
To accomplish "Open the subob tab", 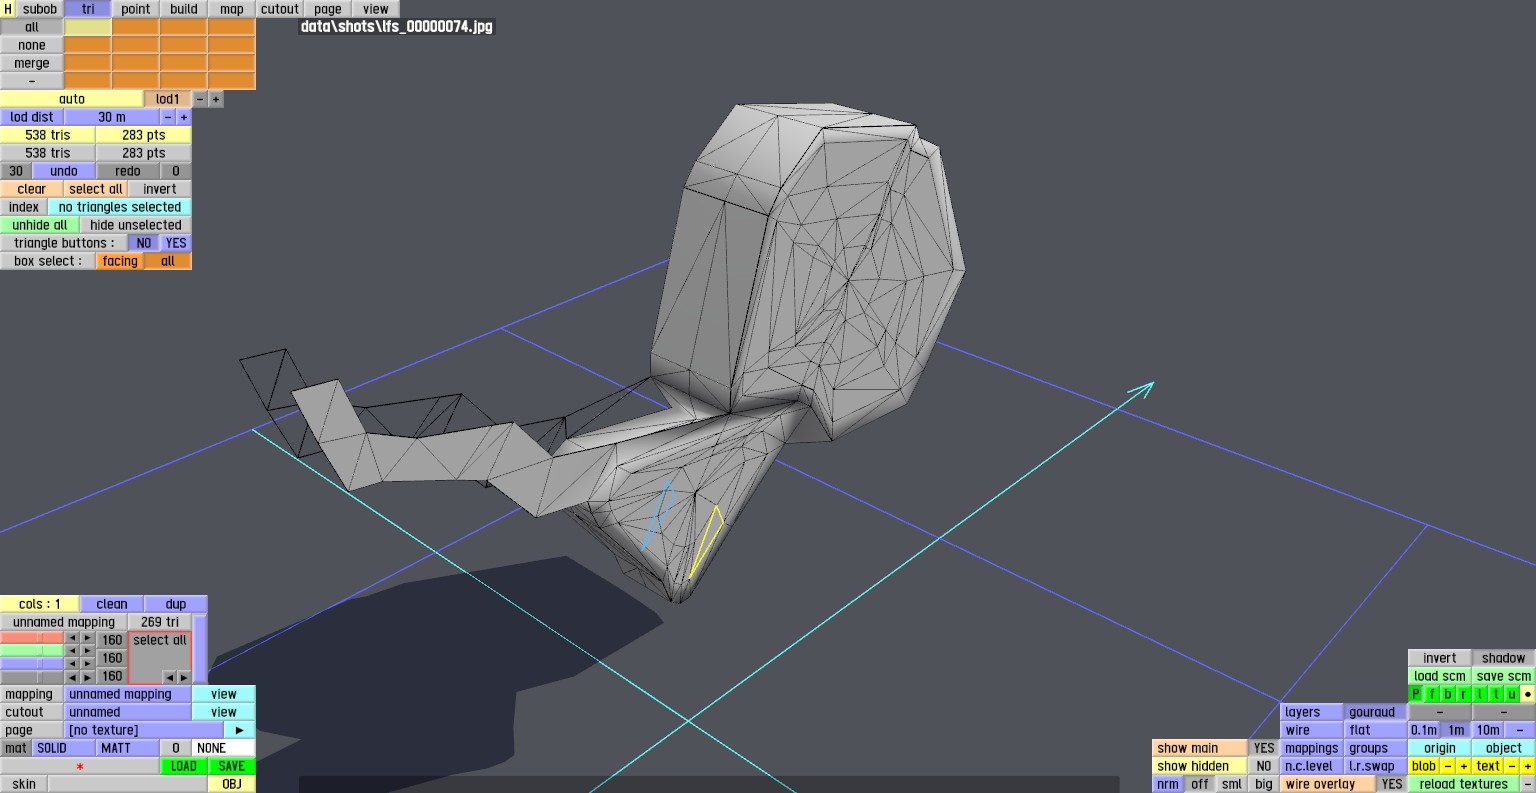I will (40, 9).
